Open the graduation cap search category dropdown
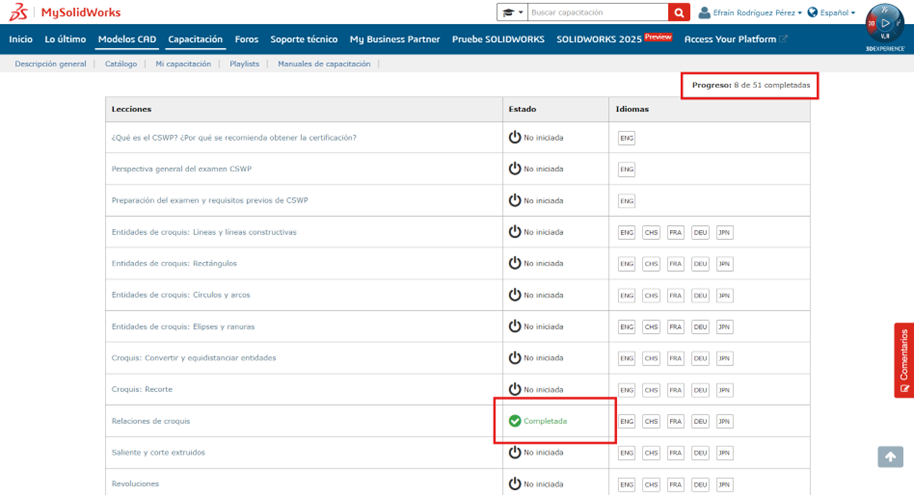 (512, 12)
